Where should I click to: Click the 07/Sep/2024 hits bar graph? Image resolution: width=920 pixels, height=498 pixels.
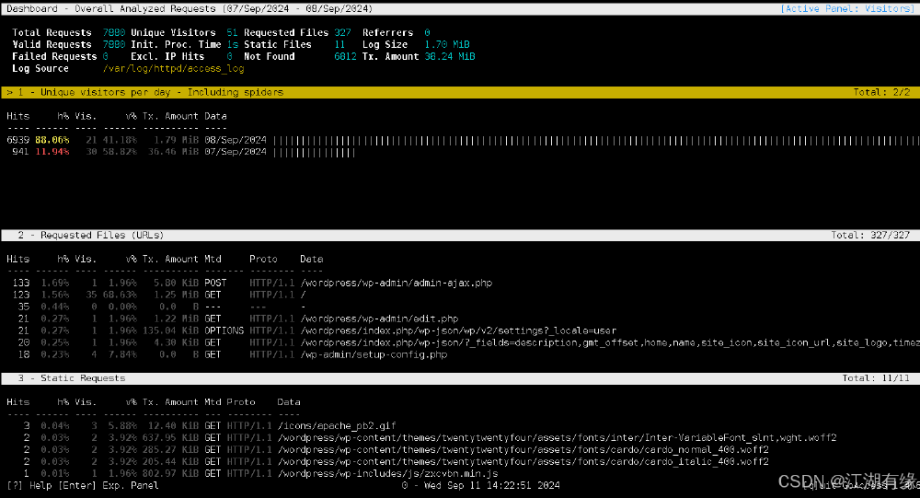pos(314,153)
